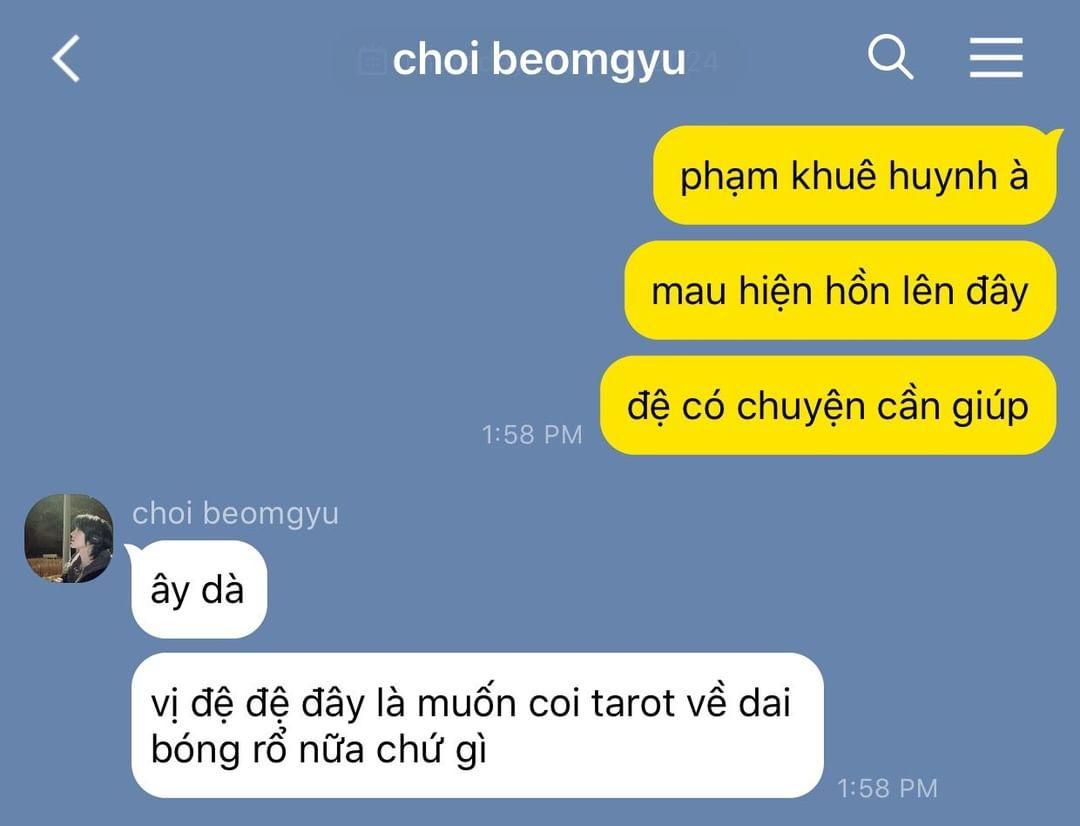This screenshot has height=826, width=1080.
Task: Open the hamburger menu icon
Action: point(996,58)
